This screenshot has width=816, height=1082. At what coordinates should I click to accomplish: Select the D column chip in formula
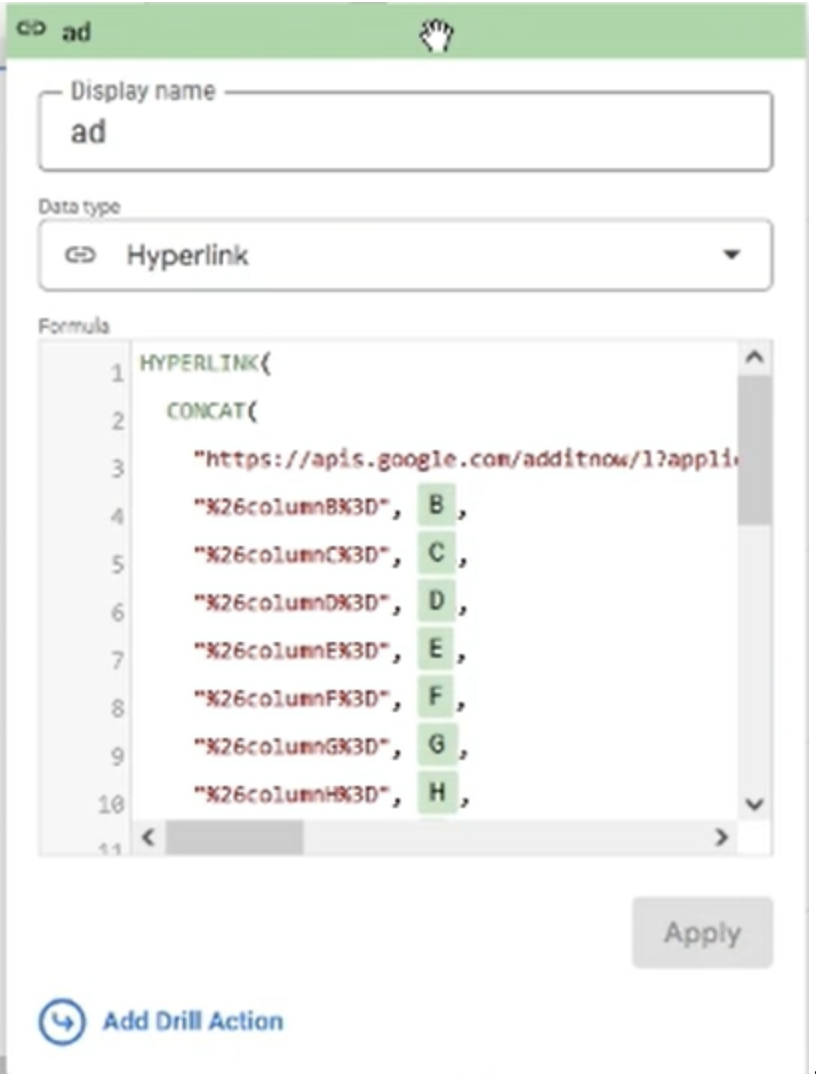click(437, 603)
